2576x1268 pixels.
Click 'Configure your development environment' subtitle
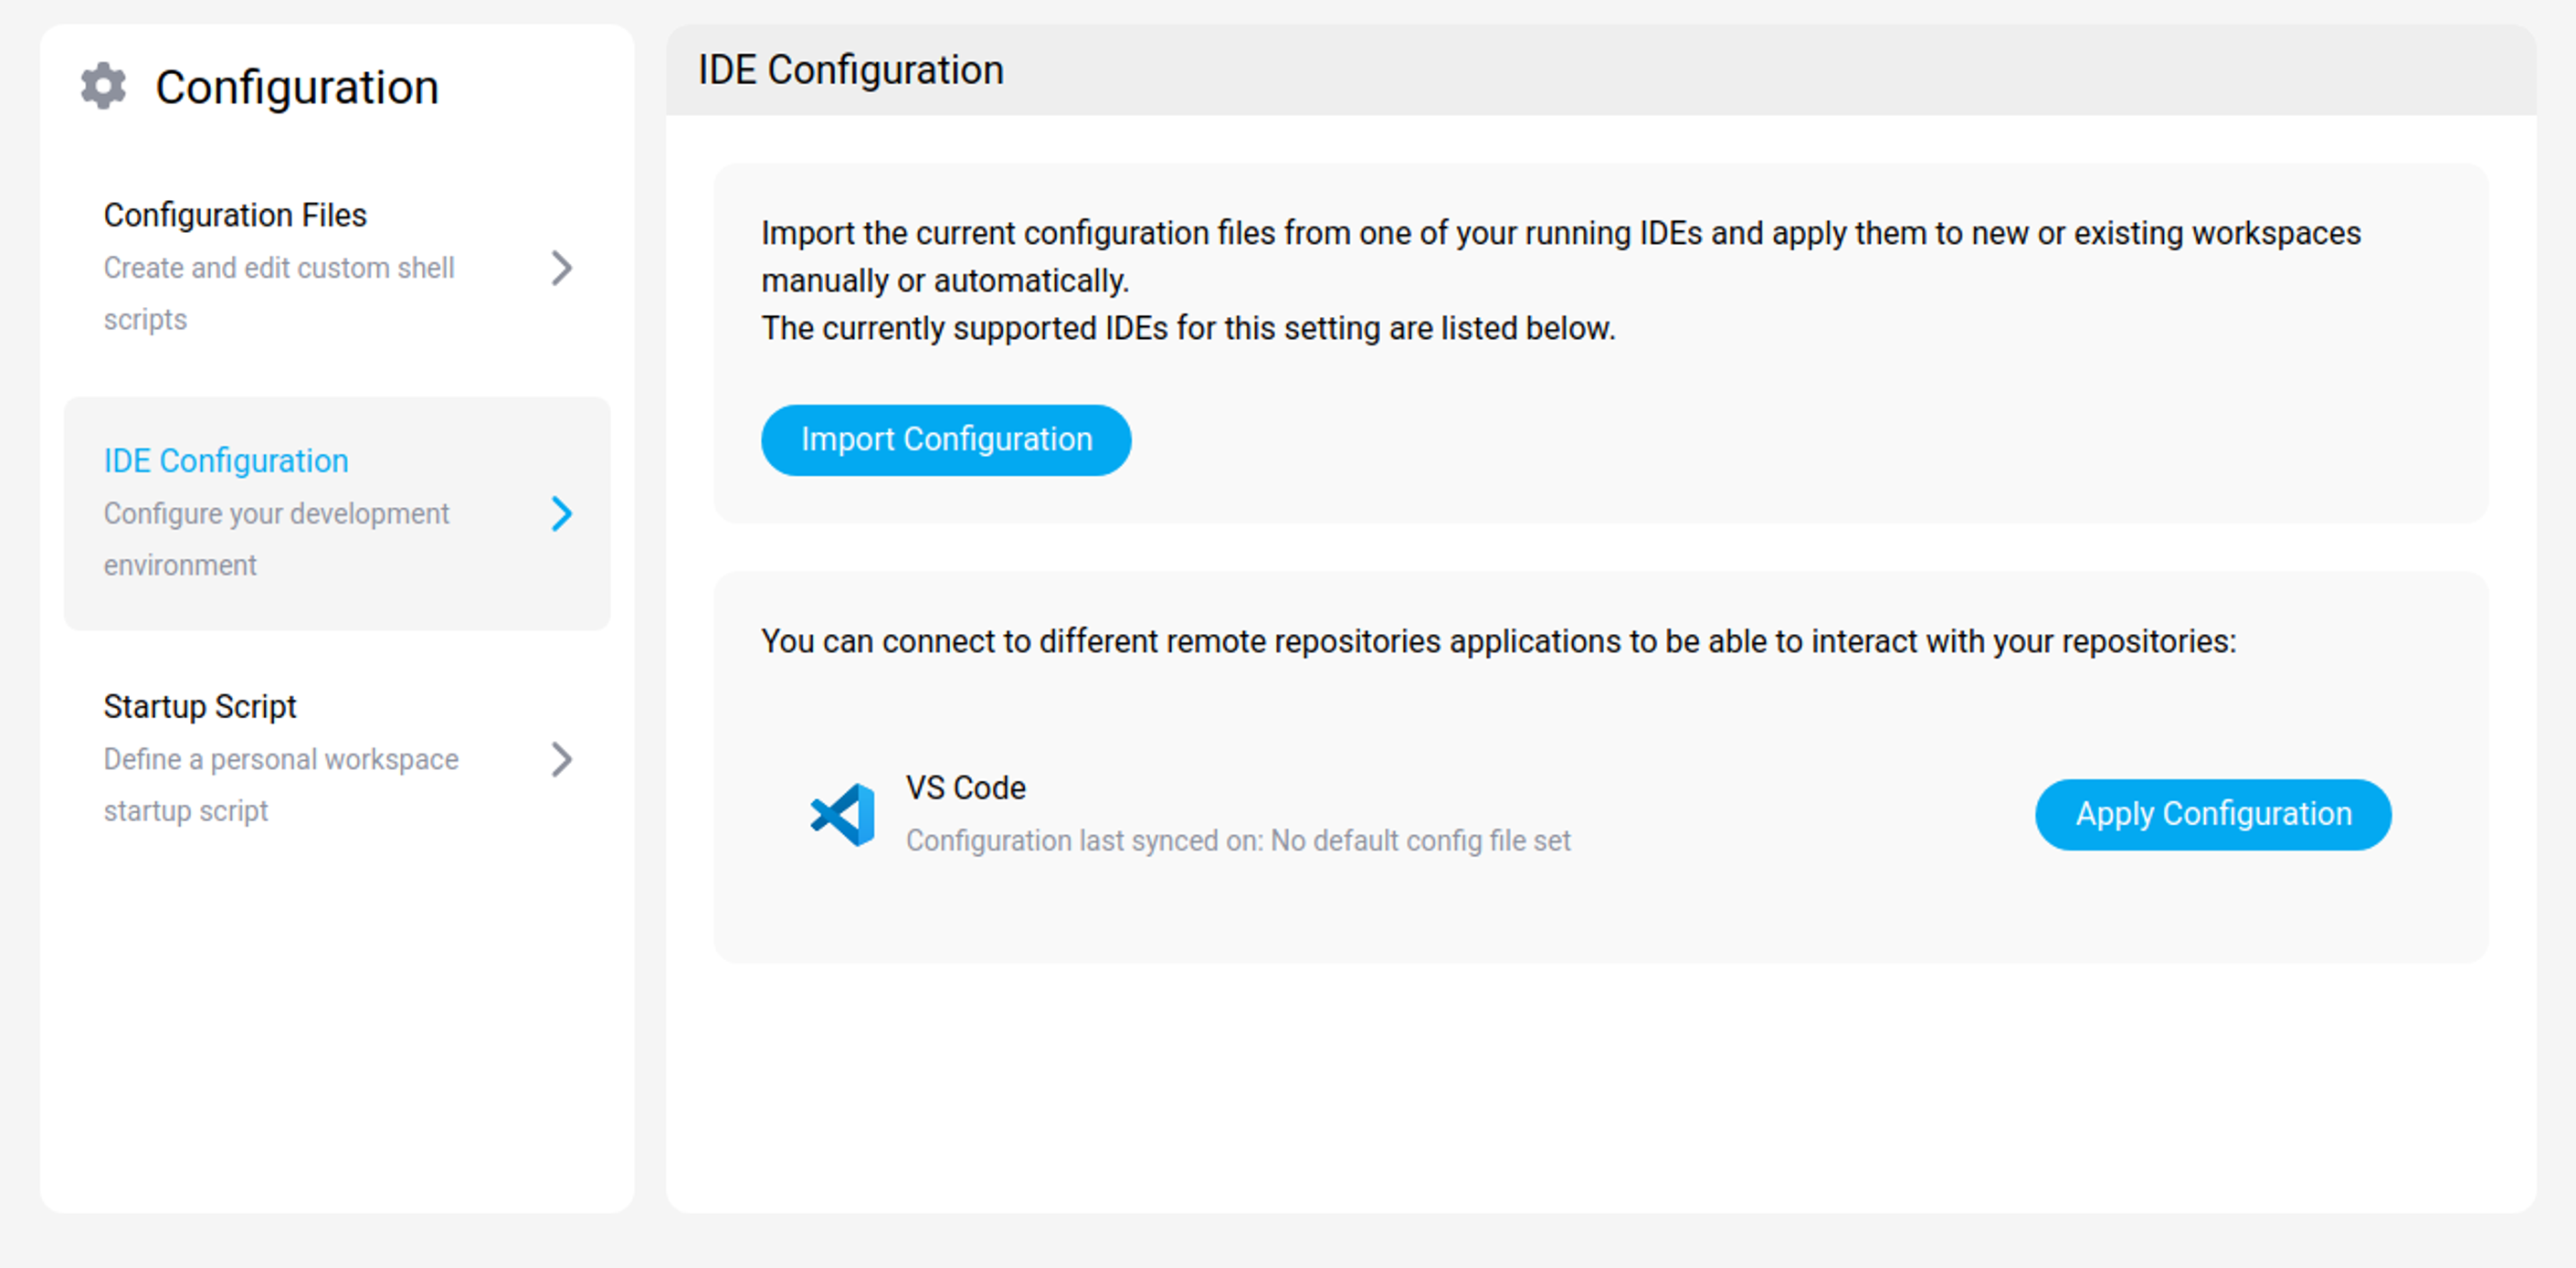pyautogui.click(x=276, y=538)
